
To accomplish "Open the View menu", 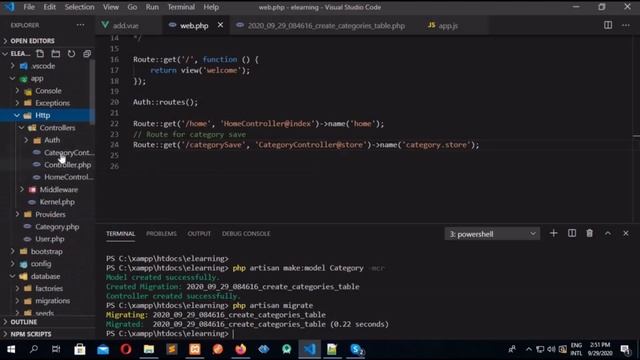I will point(111,7).
